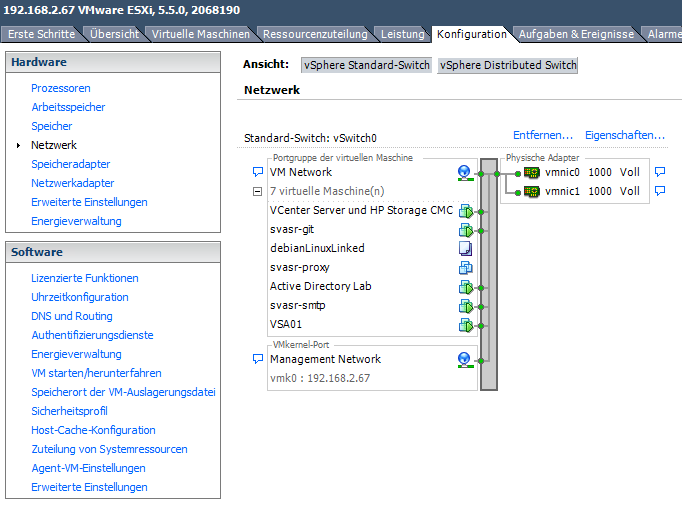
Task: Click the vmnic0 physical adapter icon
Action: point(532,173)
